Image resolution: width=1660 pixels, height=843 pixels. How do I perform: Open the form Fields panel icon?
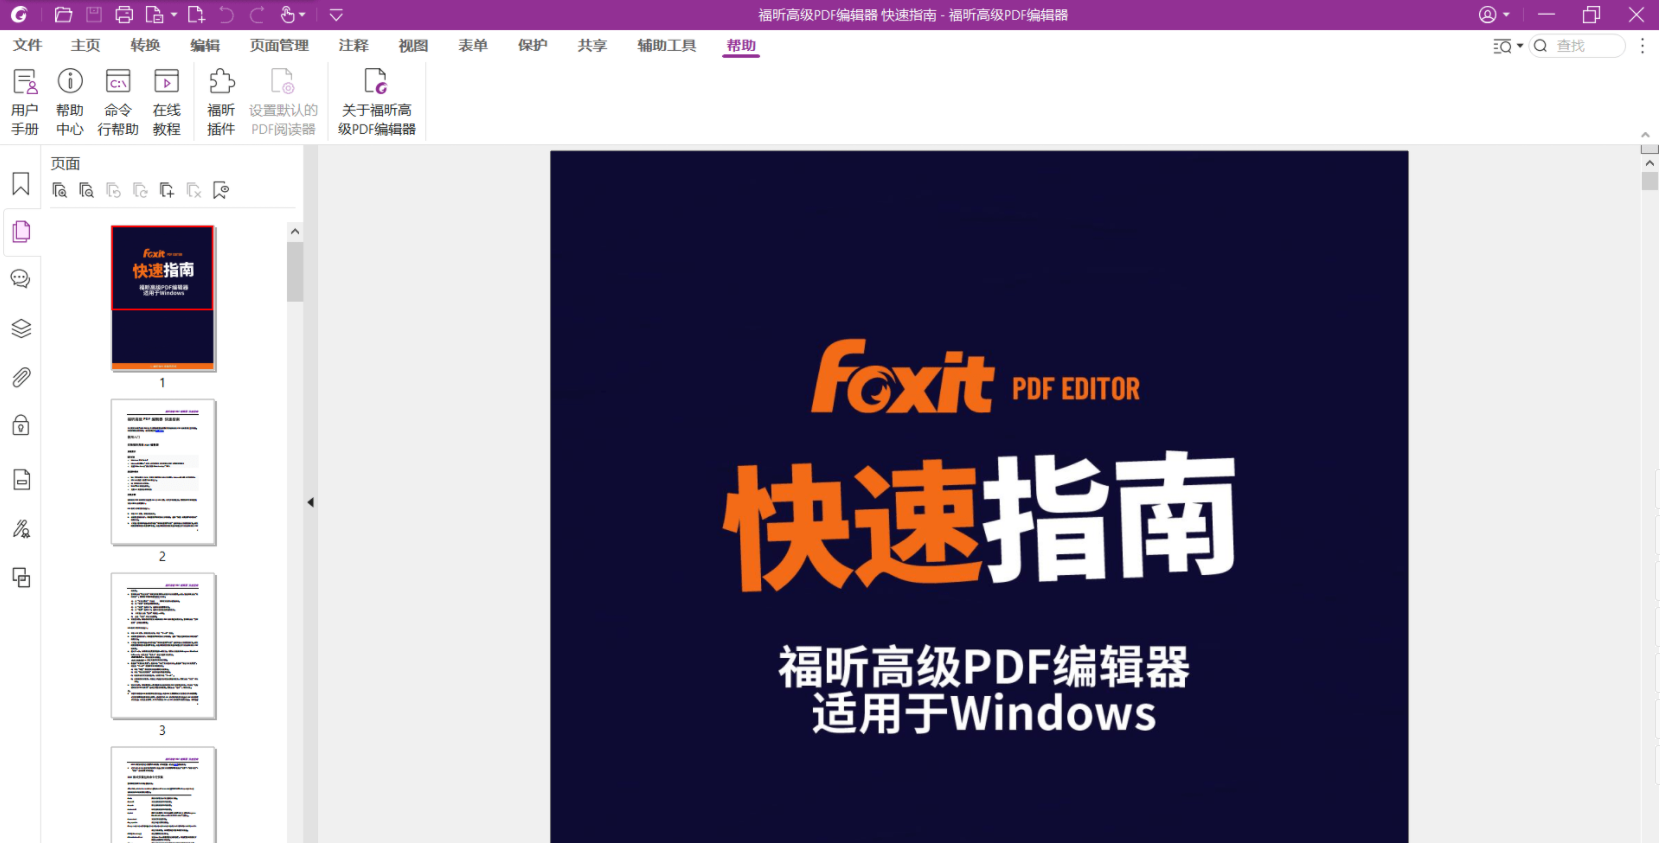pyautogui.click(x=21, y=479)
